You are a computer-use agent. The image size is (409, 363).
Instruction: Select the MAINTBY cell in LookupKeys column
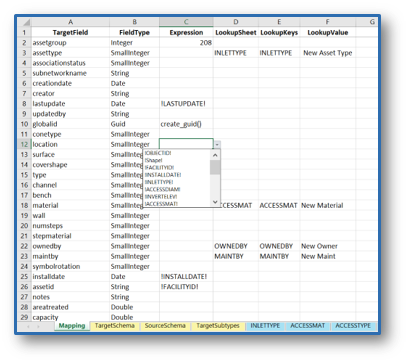[x=279, y=256]
